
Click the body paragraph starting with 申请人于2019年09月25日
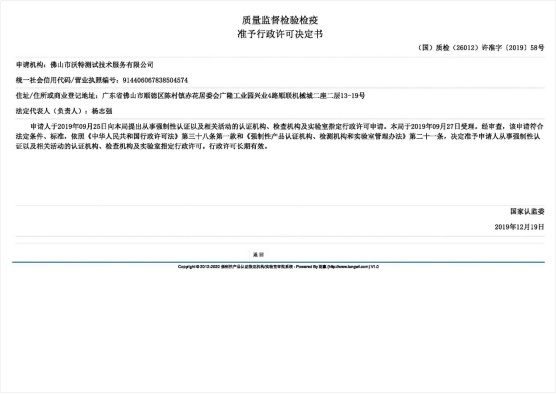[279, 136]
